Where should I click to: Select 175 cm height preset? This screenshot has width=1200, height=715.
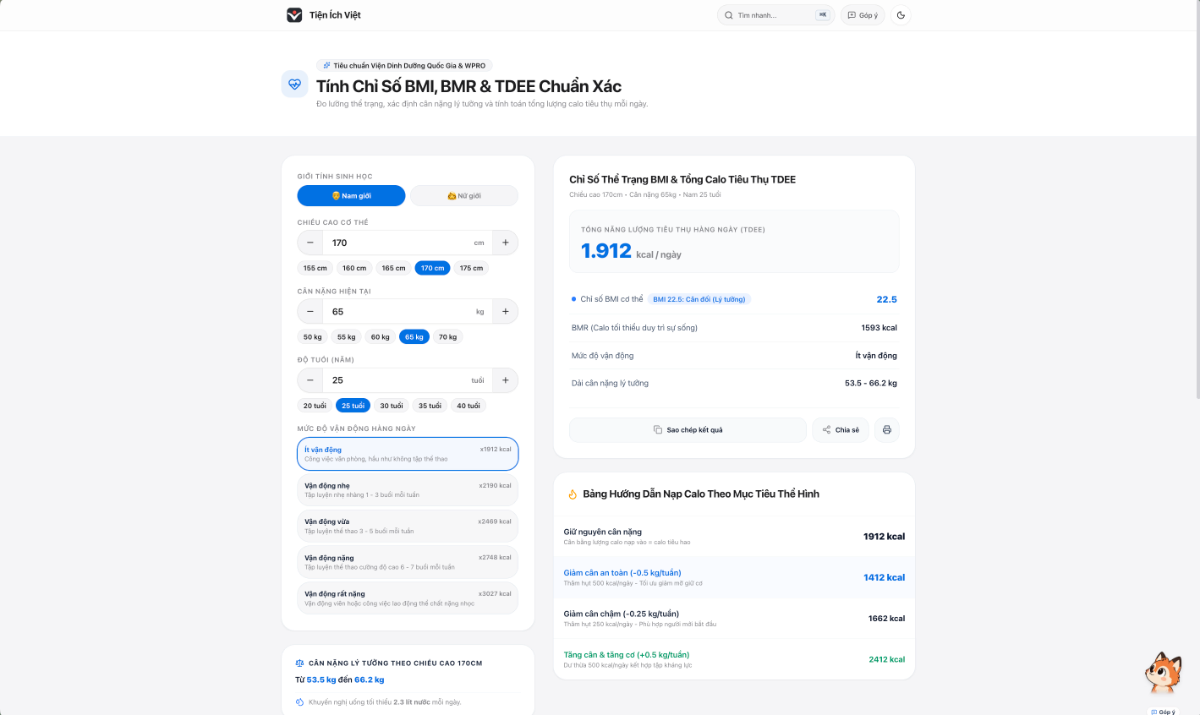tap(471, 268)
